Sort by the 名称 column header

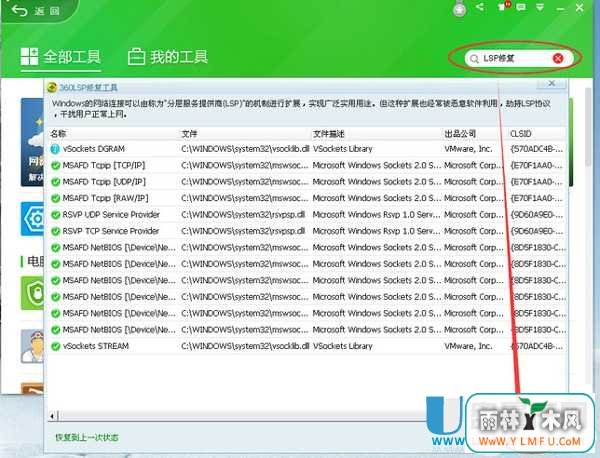58,134
